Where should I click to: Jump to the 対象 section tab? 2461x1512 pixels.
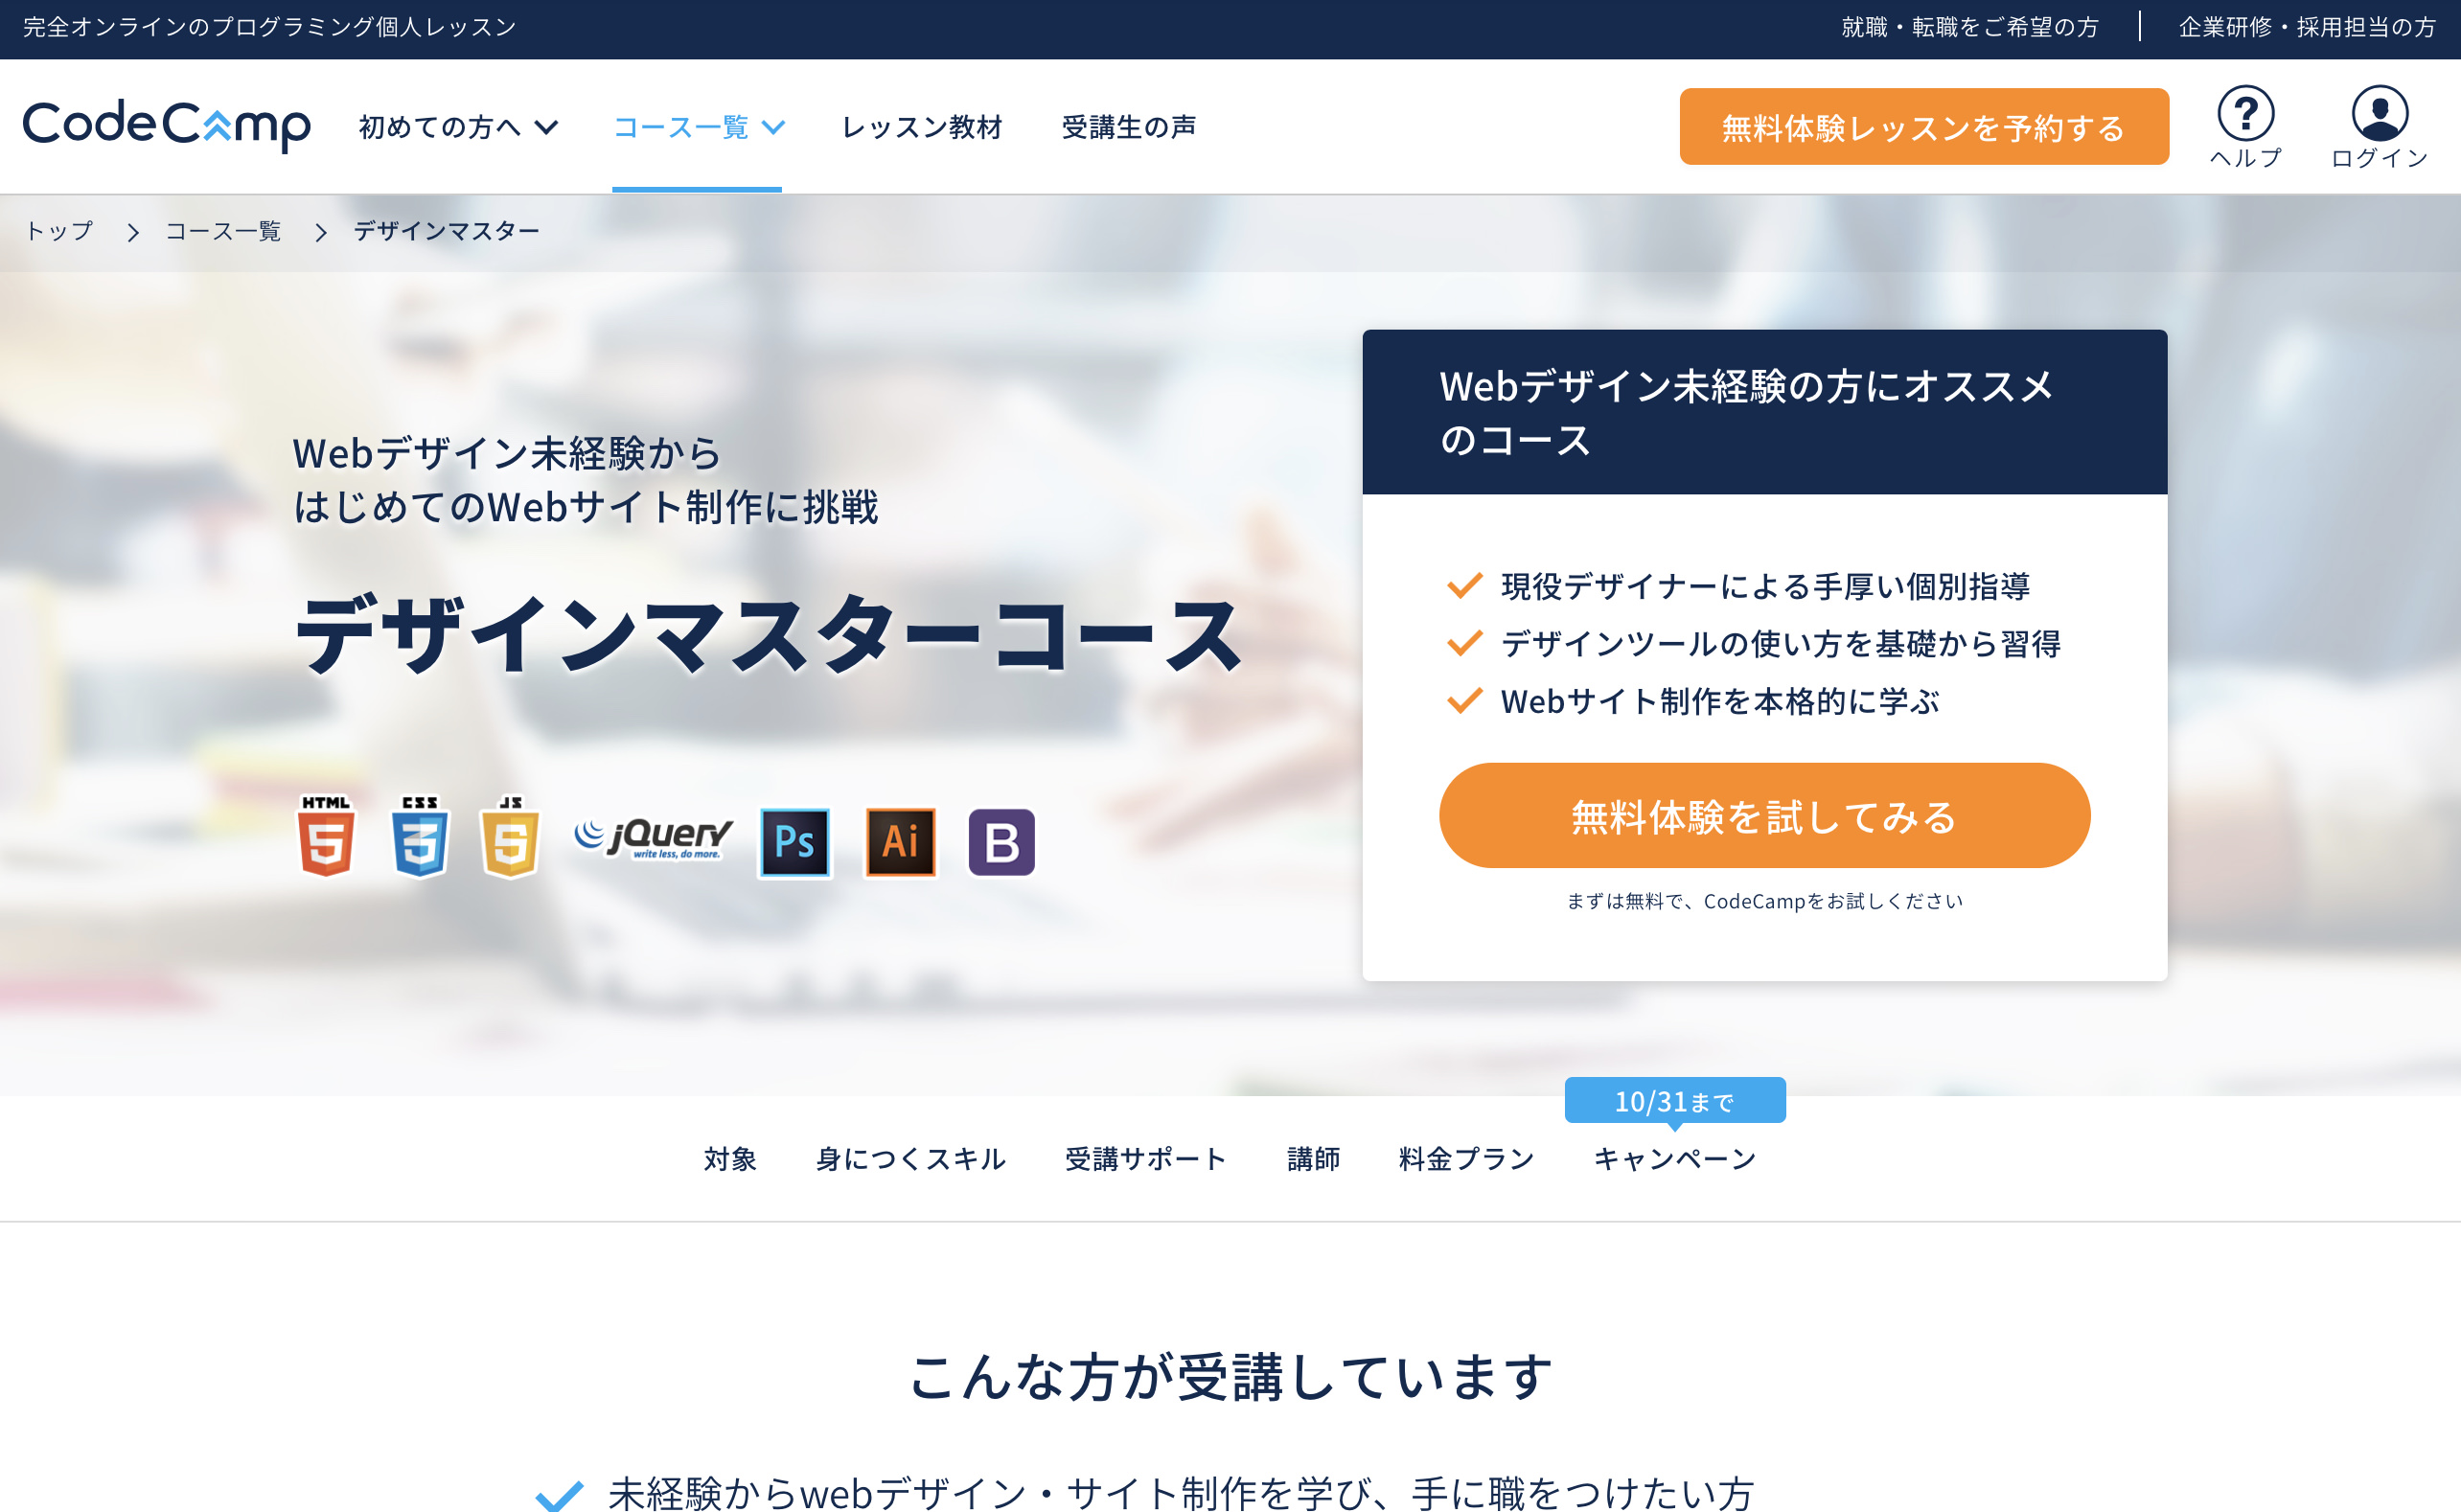(730, 1159)
